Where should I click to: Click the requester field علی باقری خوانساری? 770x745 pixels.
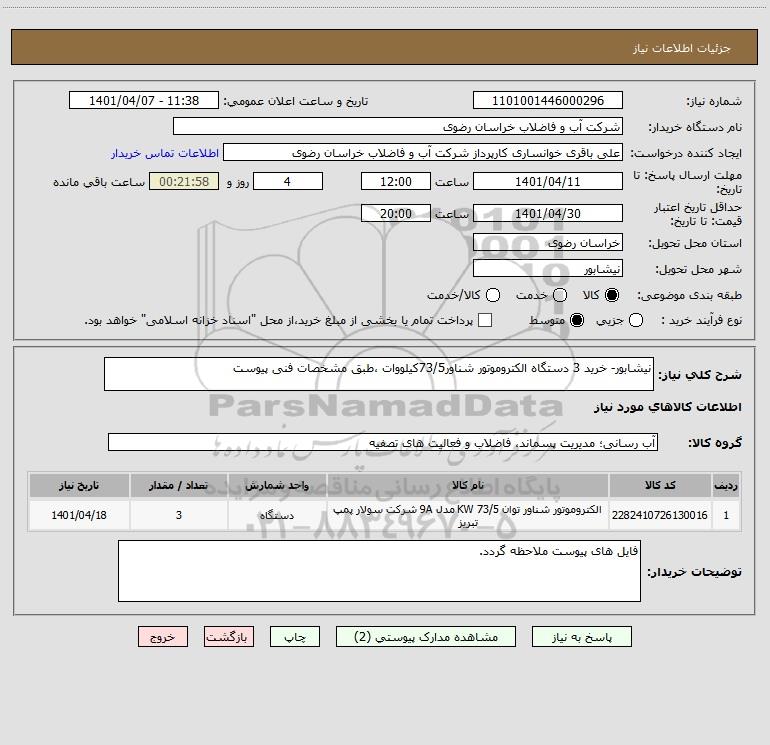[x=423, y=153]
